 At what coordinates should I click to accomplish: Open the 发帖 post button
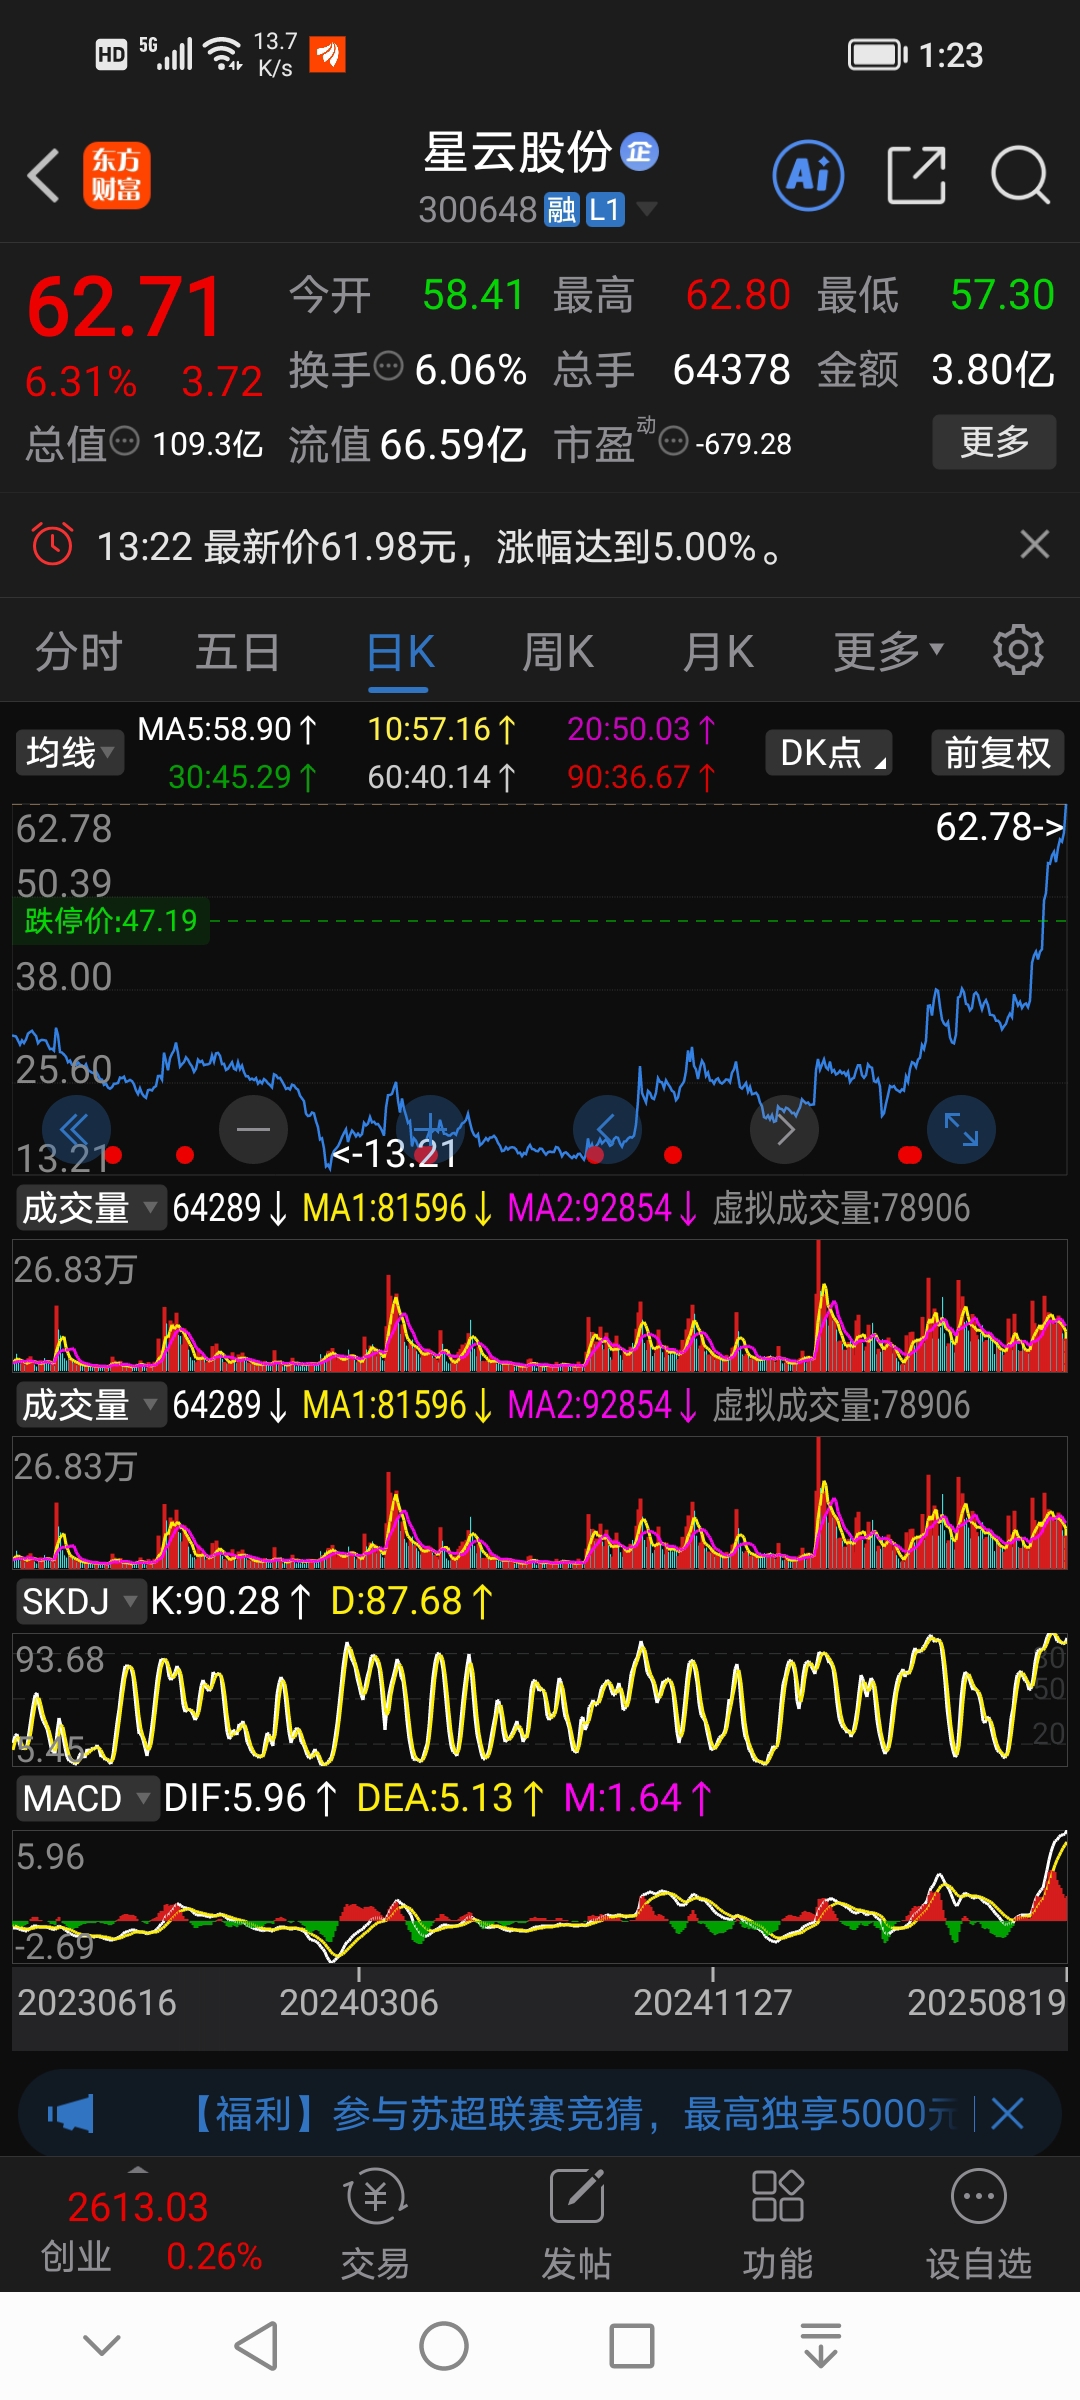pos(577,2224)
